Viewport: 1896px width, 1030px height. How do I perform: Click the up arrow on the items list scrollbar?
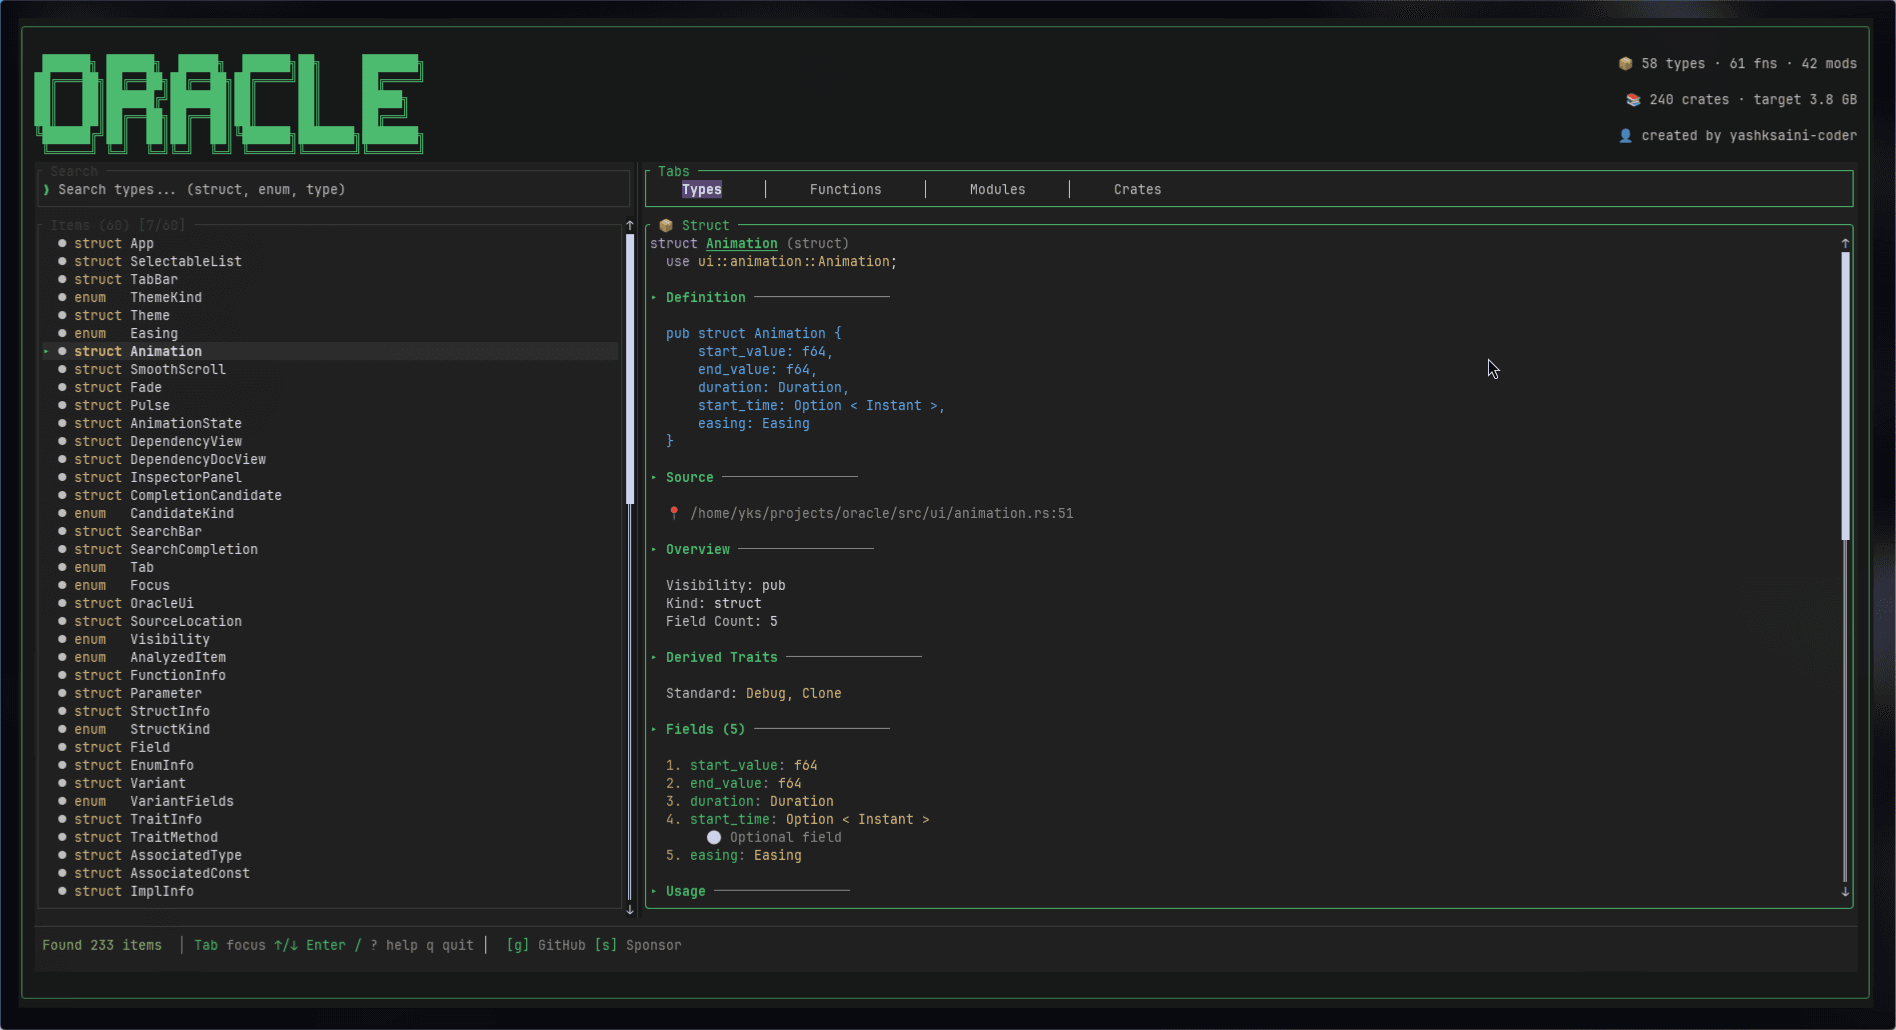[x=629, y=224]
